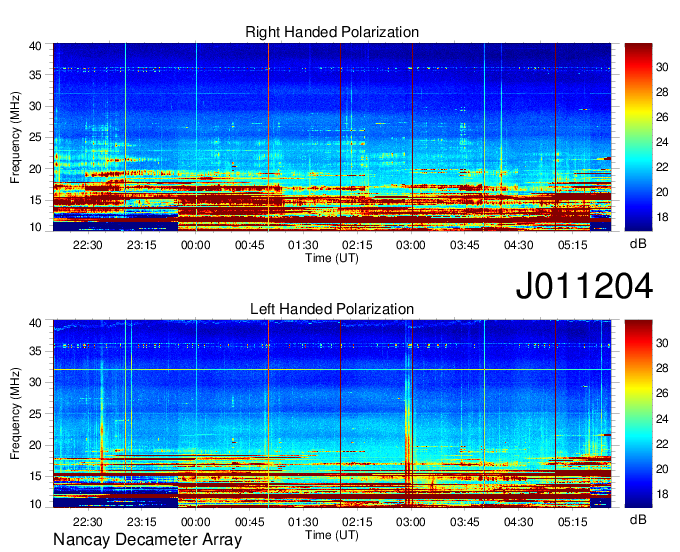Click the 30 MHz tick on Left Handed plot
Image resolution: width=680 pixels, height=552 pixels.
[35, 382]
